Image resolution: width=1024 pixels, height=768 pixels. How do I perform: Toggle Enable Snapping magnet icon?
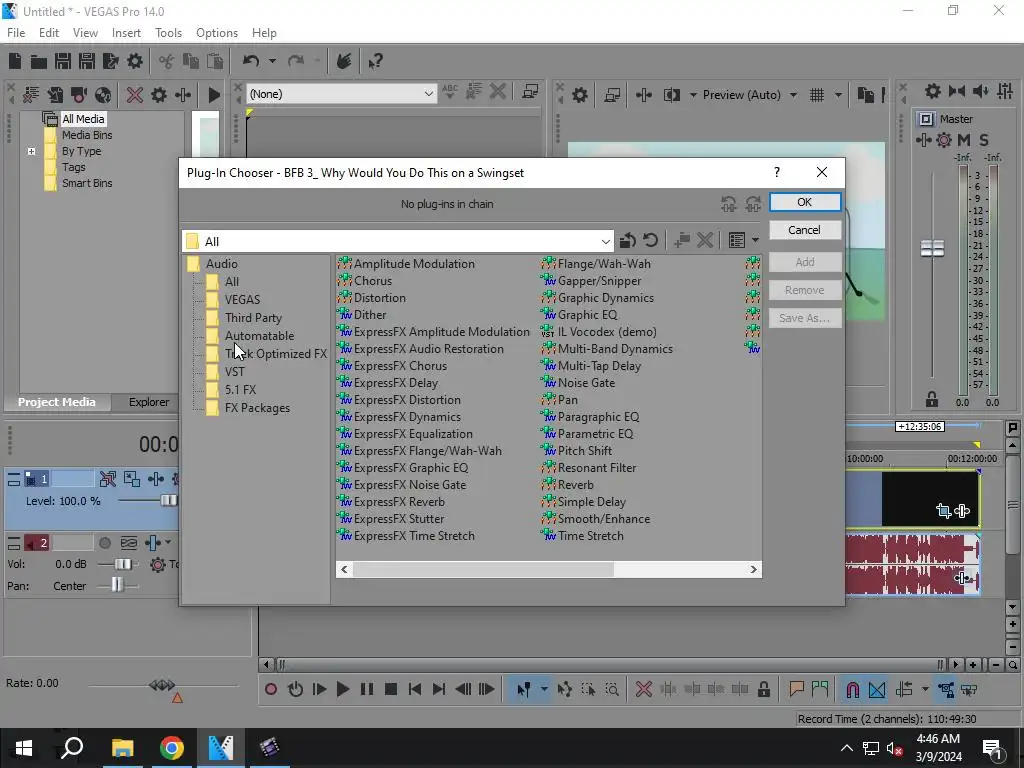point(852,690)
